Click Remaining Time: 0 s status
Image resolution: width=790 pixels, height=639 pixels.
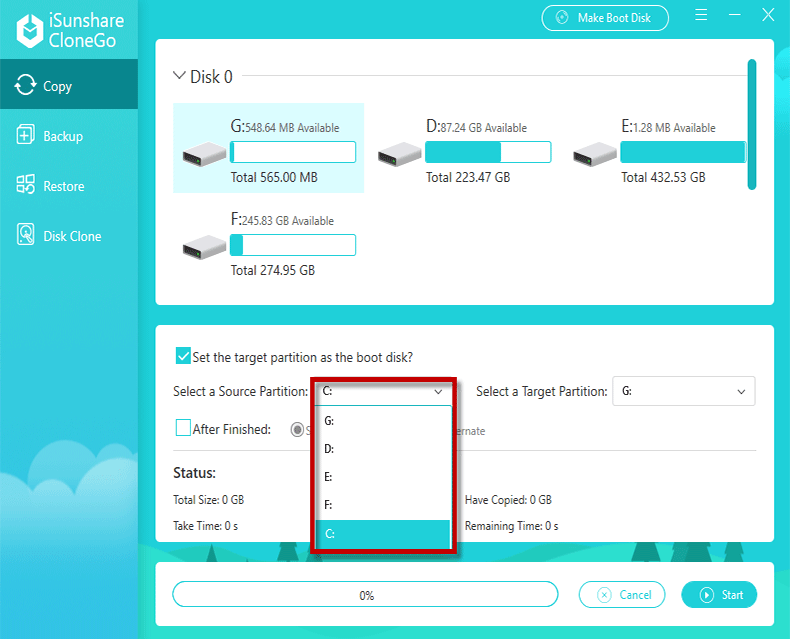pyautogui.click(x=511, y=526)
